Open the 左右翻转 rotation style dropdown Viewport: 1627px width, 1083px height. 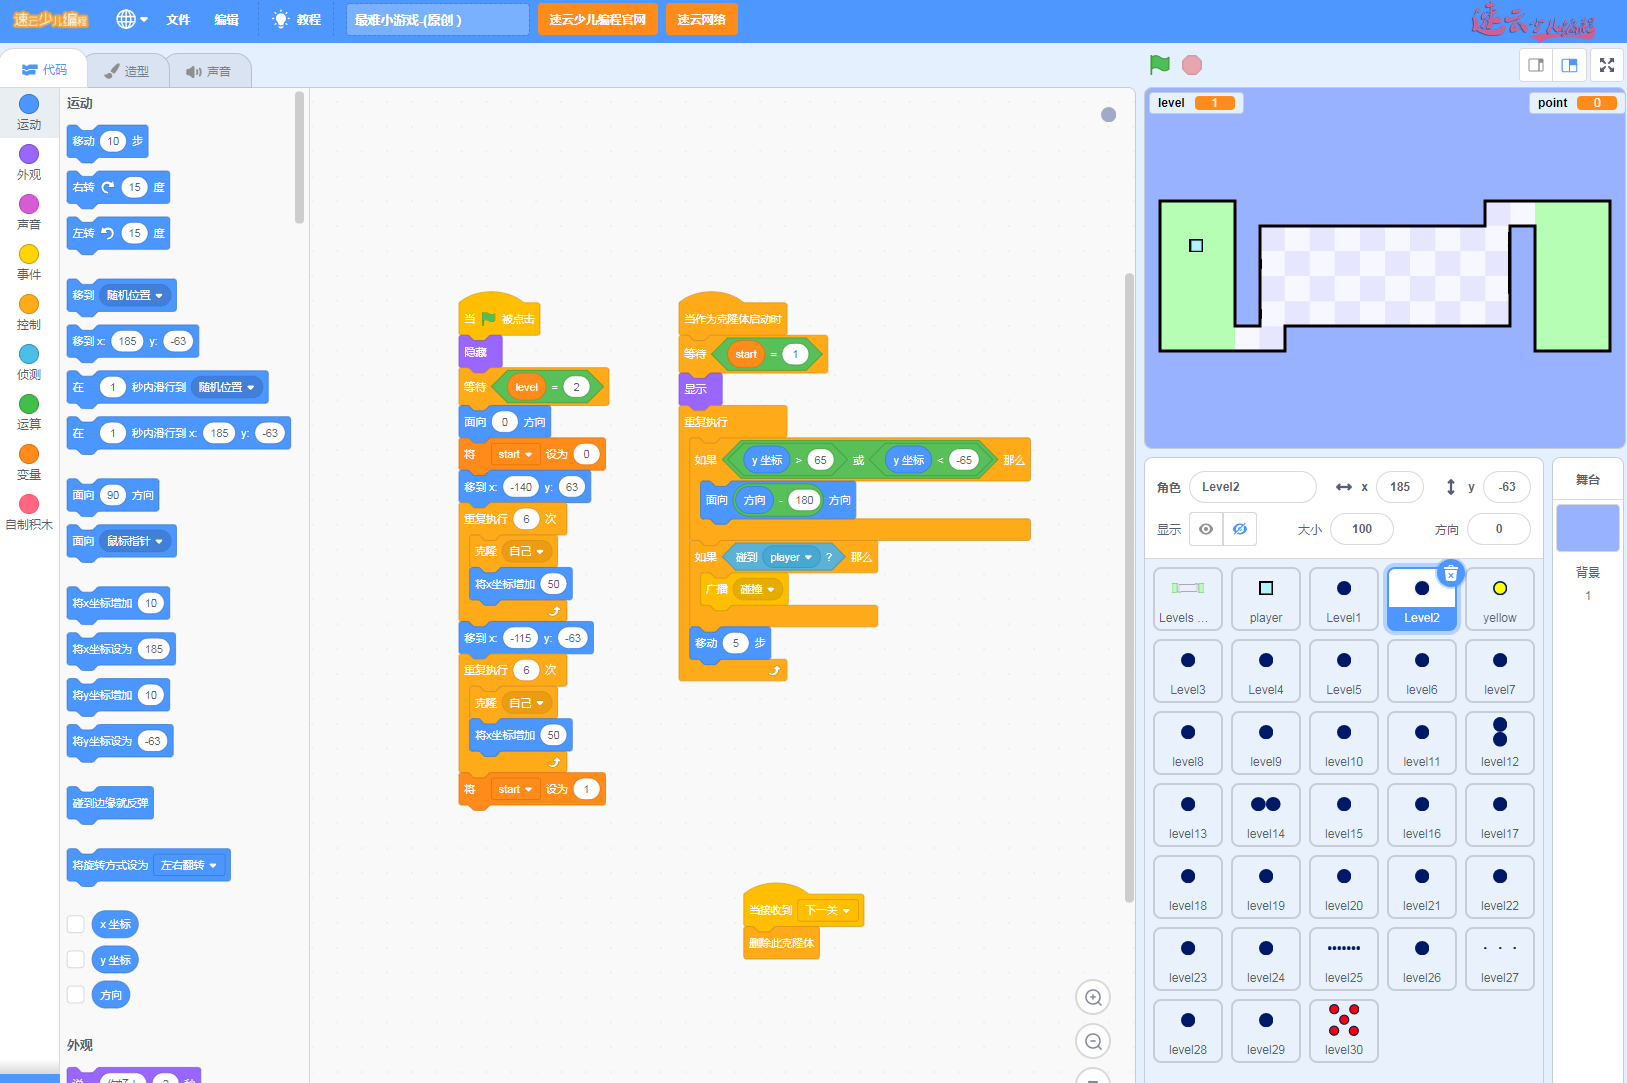coord(213,865)
